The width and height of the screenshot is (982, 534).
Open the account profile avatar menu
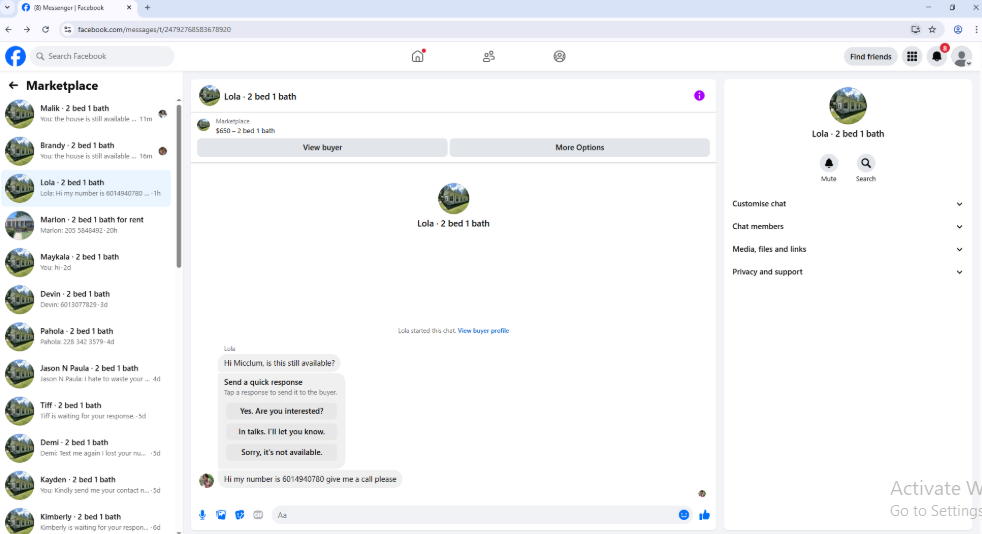point(961,56)
